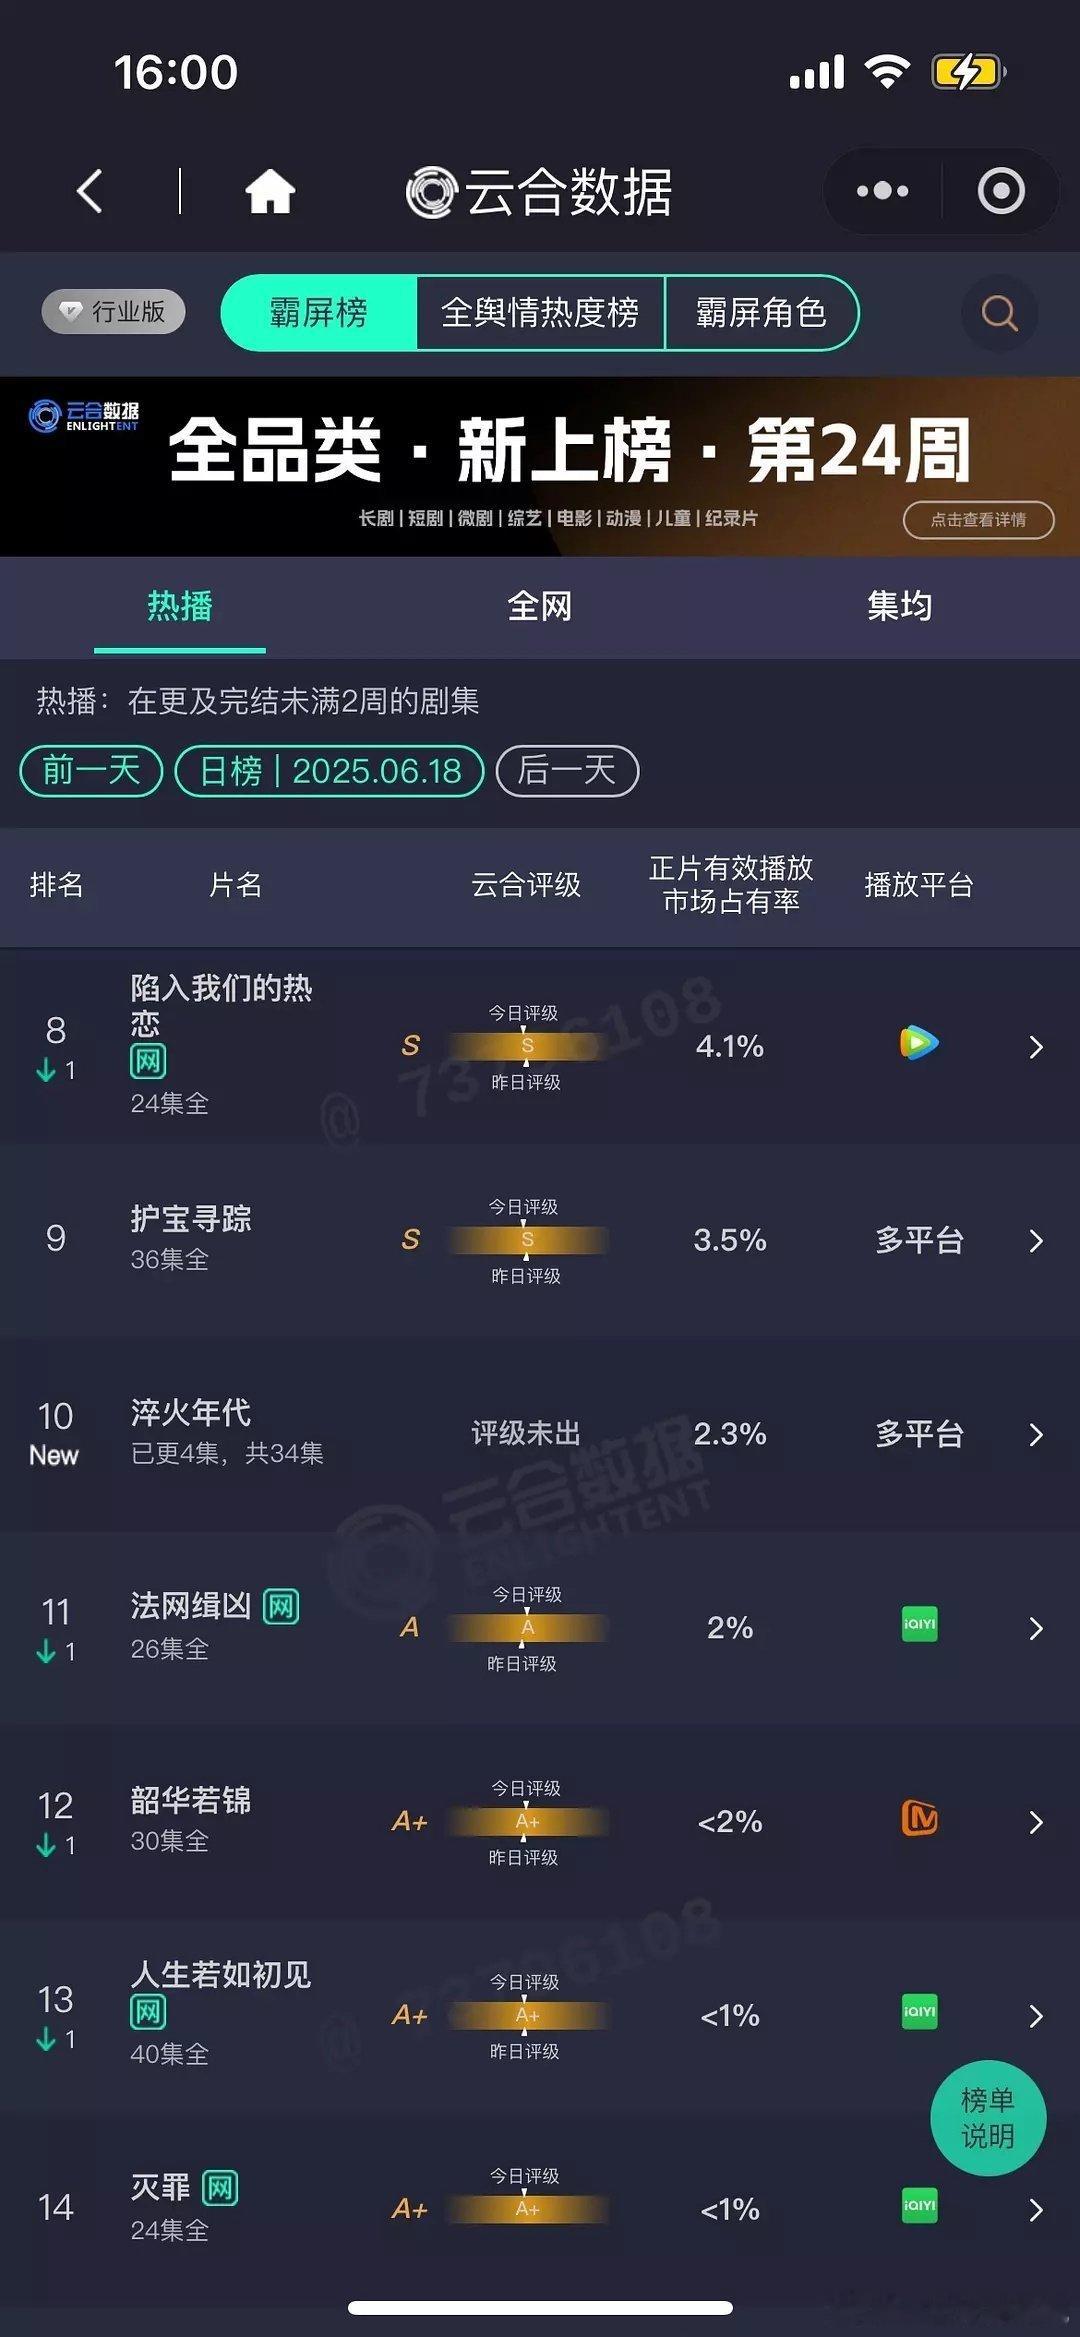Tap the mini-program close circle icon
Image resolution: width=1080 pixels, height=2337 pixels.
point(1001,191)
